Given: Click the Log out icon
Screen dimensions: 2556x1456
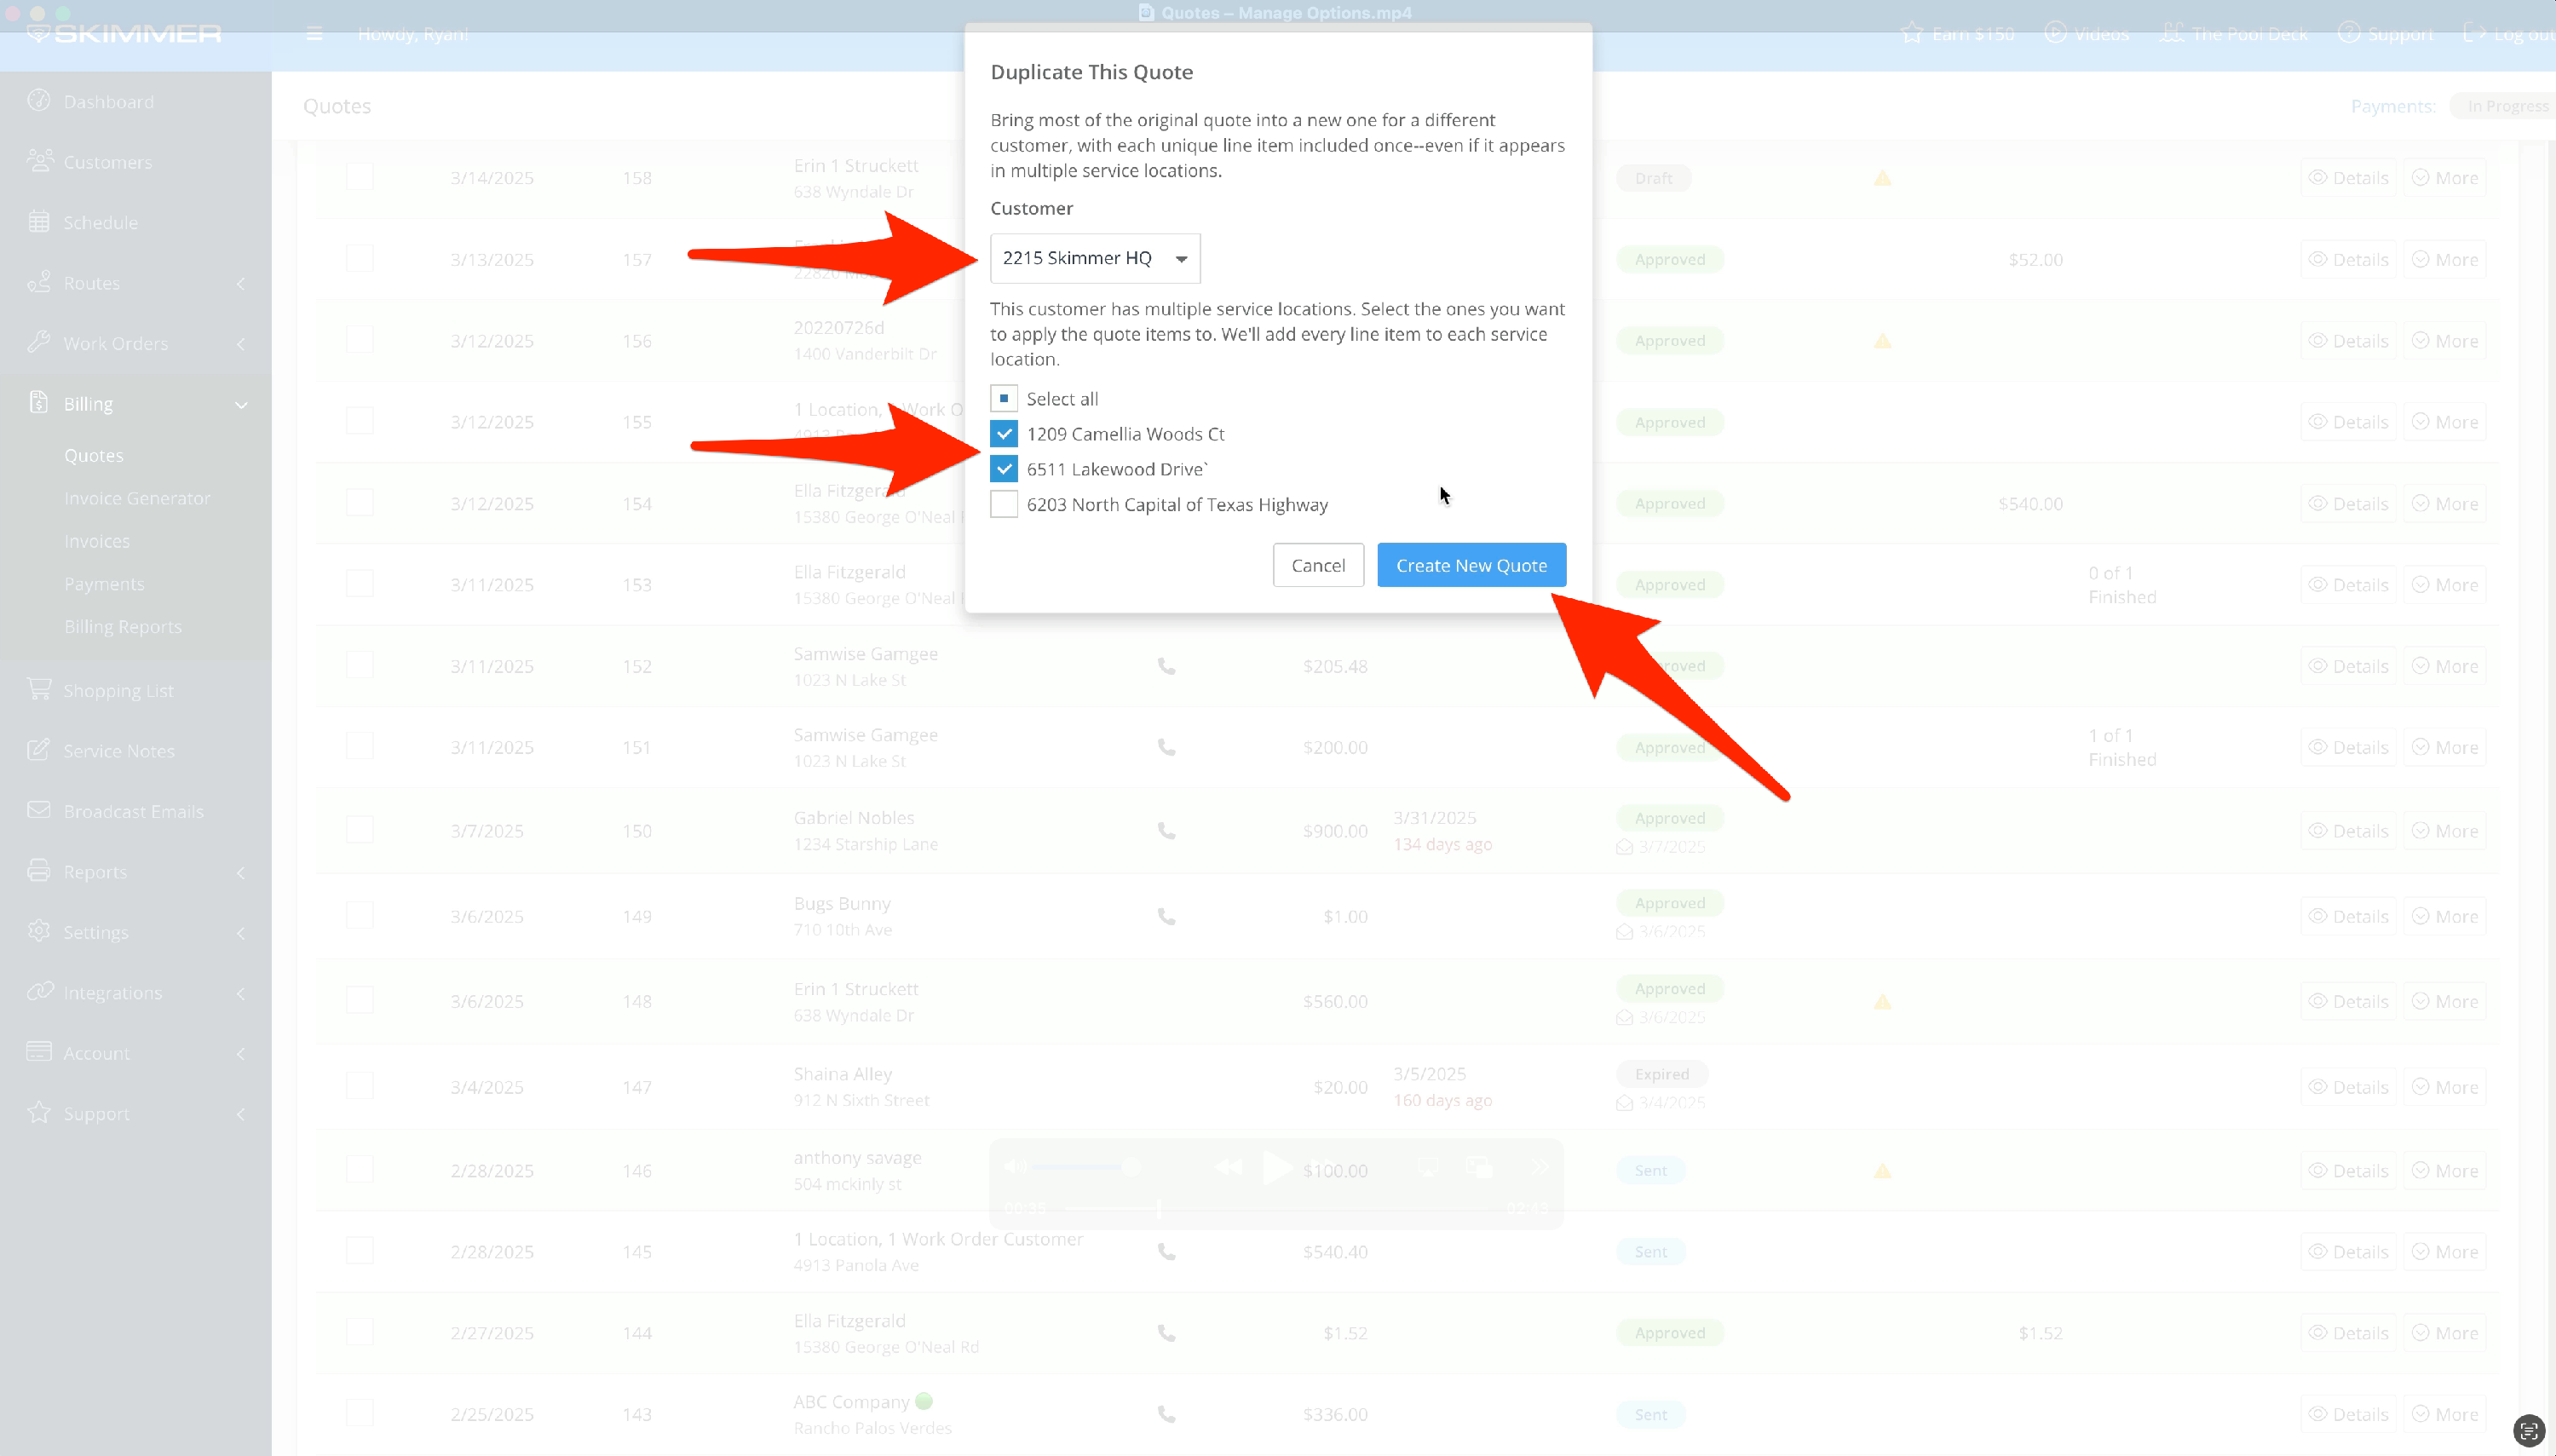Looking at the screenshot, I should [x=2474, y=33].
